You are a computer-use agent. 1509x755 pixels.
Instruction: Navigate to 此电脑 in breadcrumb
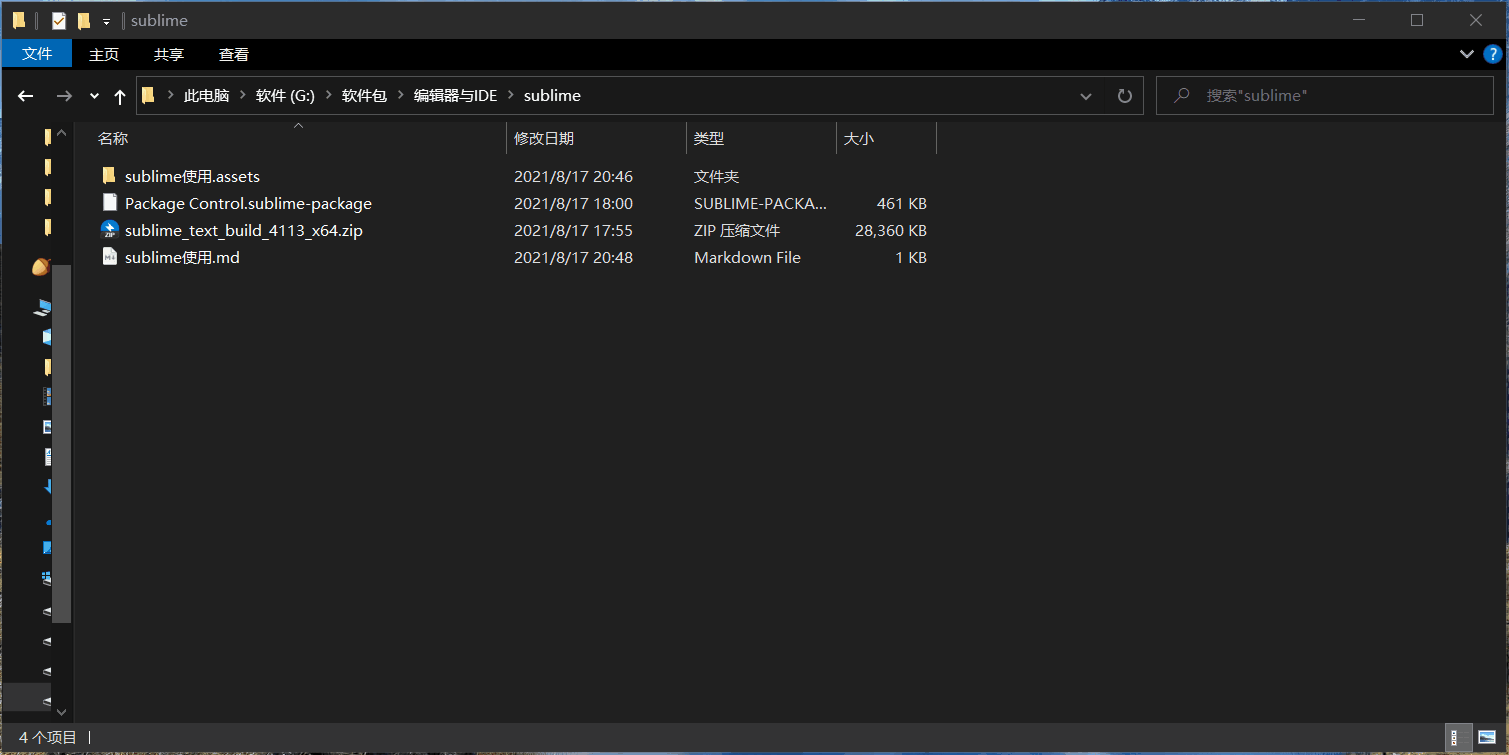click(206, 96)
